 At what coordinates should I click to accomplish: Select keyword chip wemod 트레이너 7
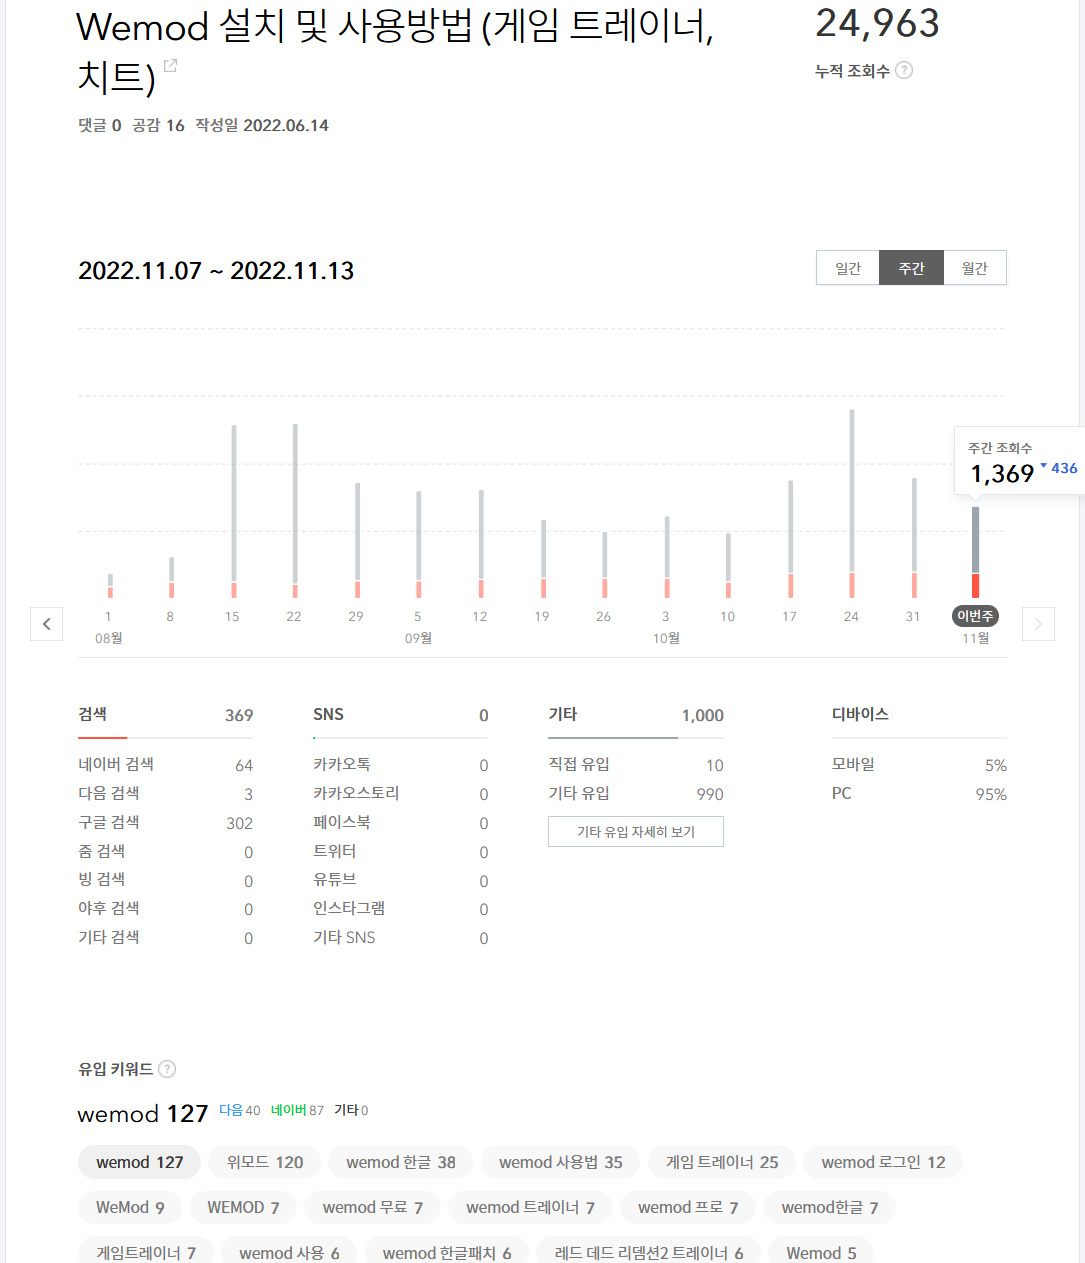531,1207
